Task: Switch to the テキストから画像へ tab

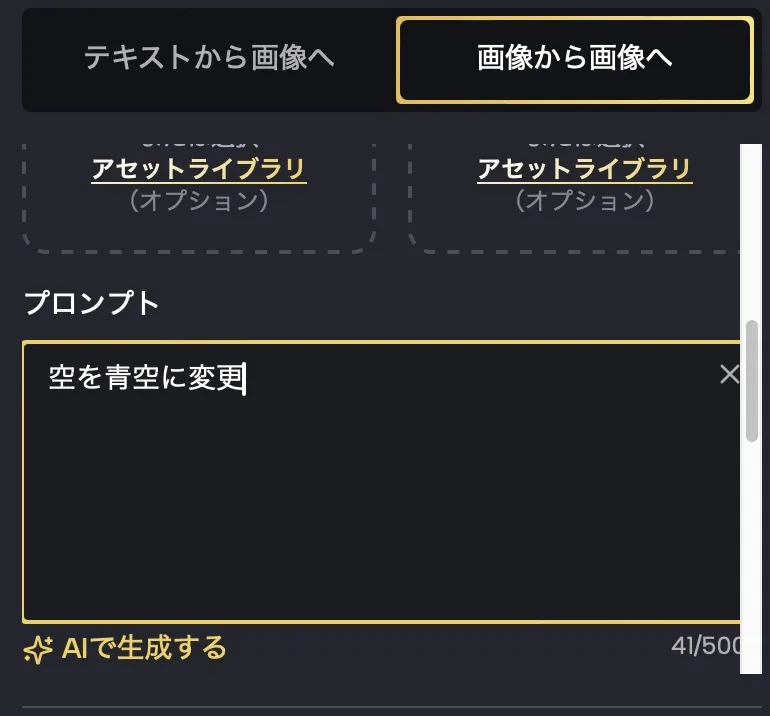Action: pyautogui.click(x=209, y=58)
